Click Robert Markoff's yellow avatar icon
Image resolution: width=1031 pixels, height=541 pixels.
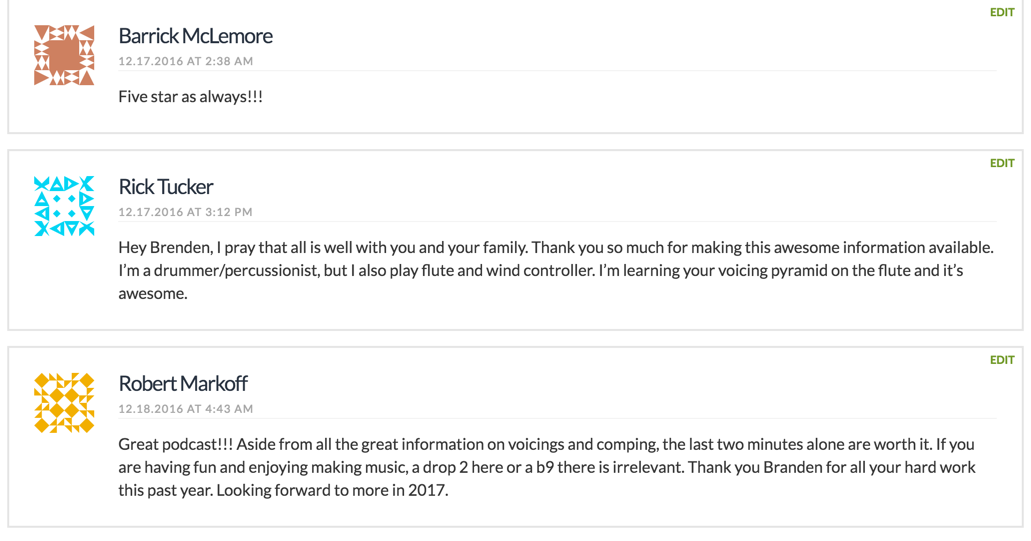64,403
